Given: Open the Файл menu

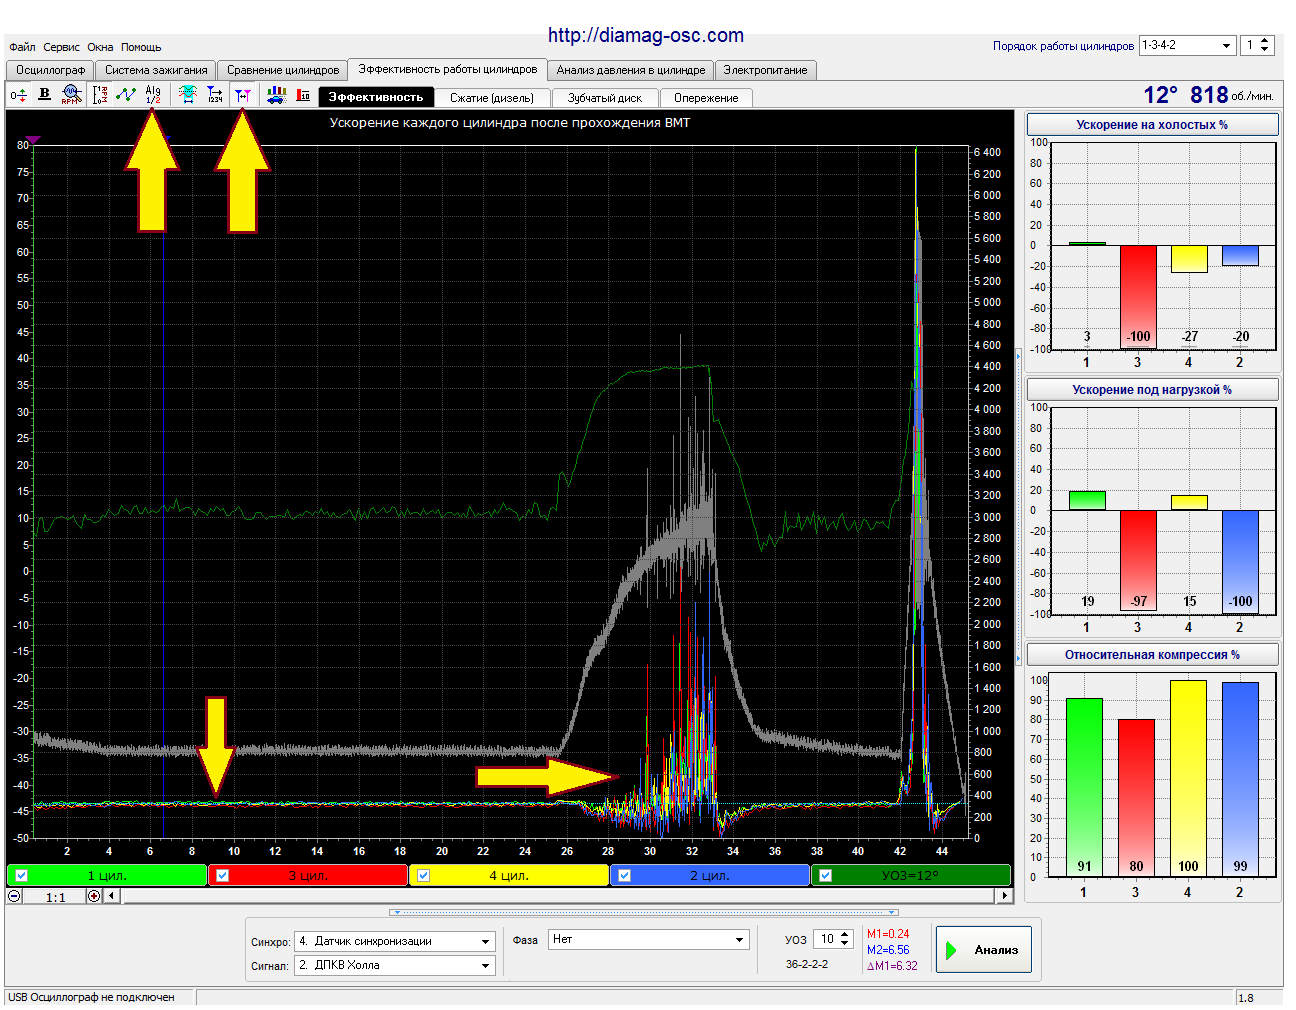Looking at the screenshot, I should click(x=22, y=47).
